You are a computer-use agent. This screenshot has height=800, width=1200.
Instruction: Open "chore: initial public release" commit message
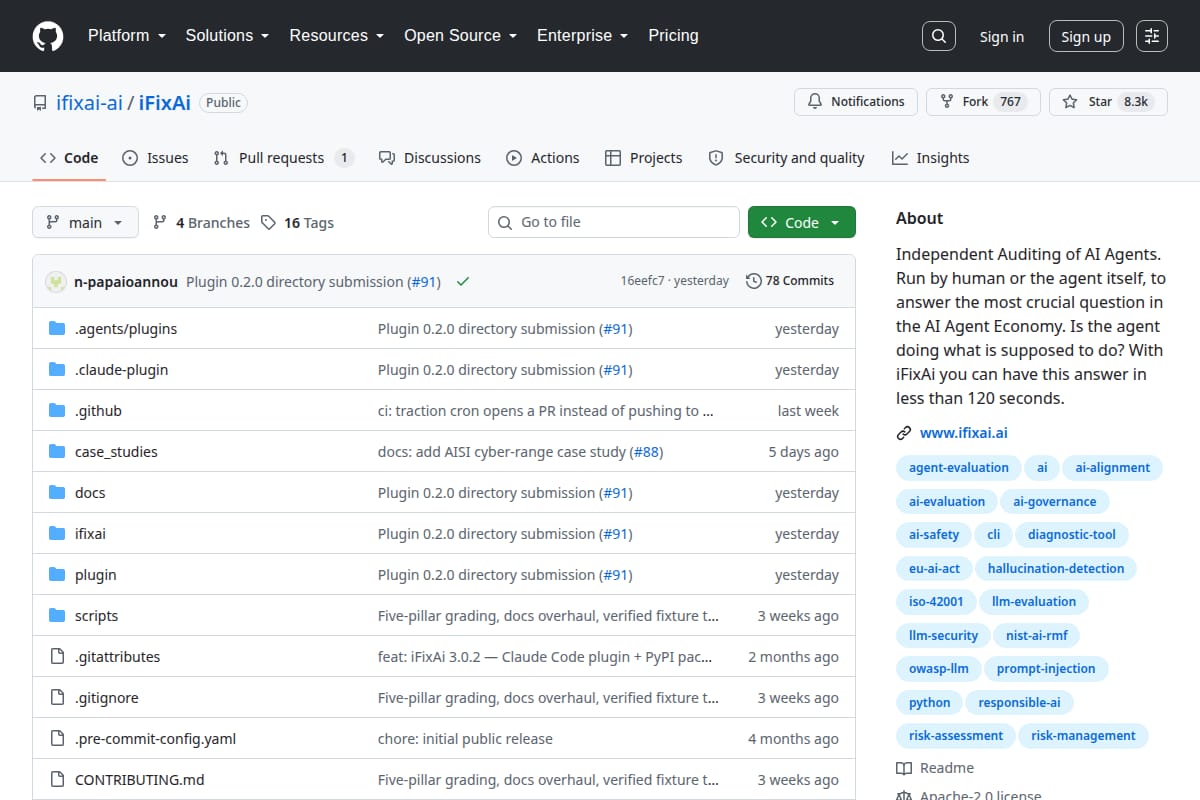click(x=465, y=739)
